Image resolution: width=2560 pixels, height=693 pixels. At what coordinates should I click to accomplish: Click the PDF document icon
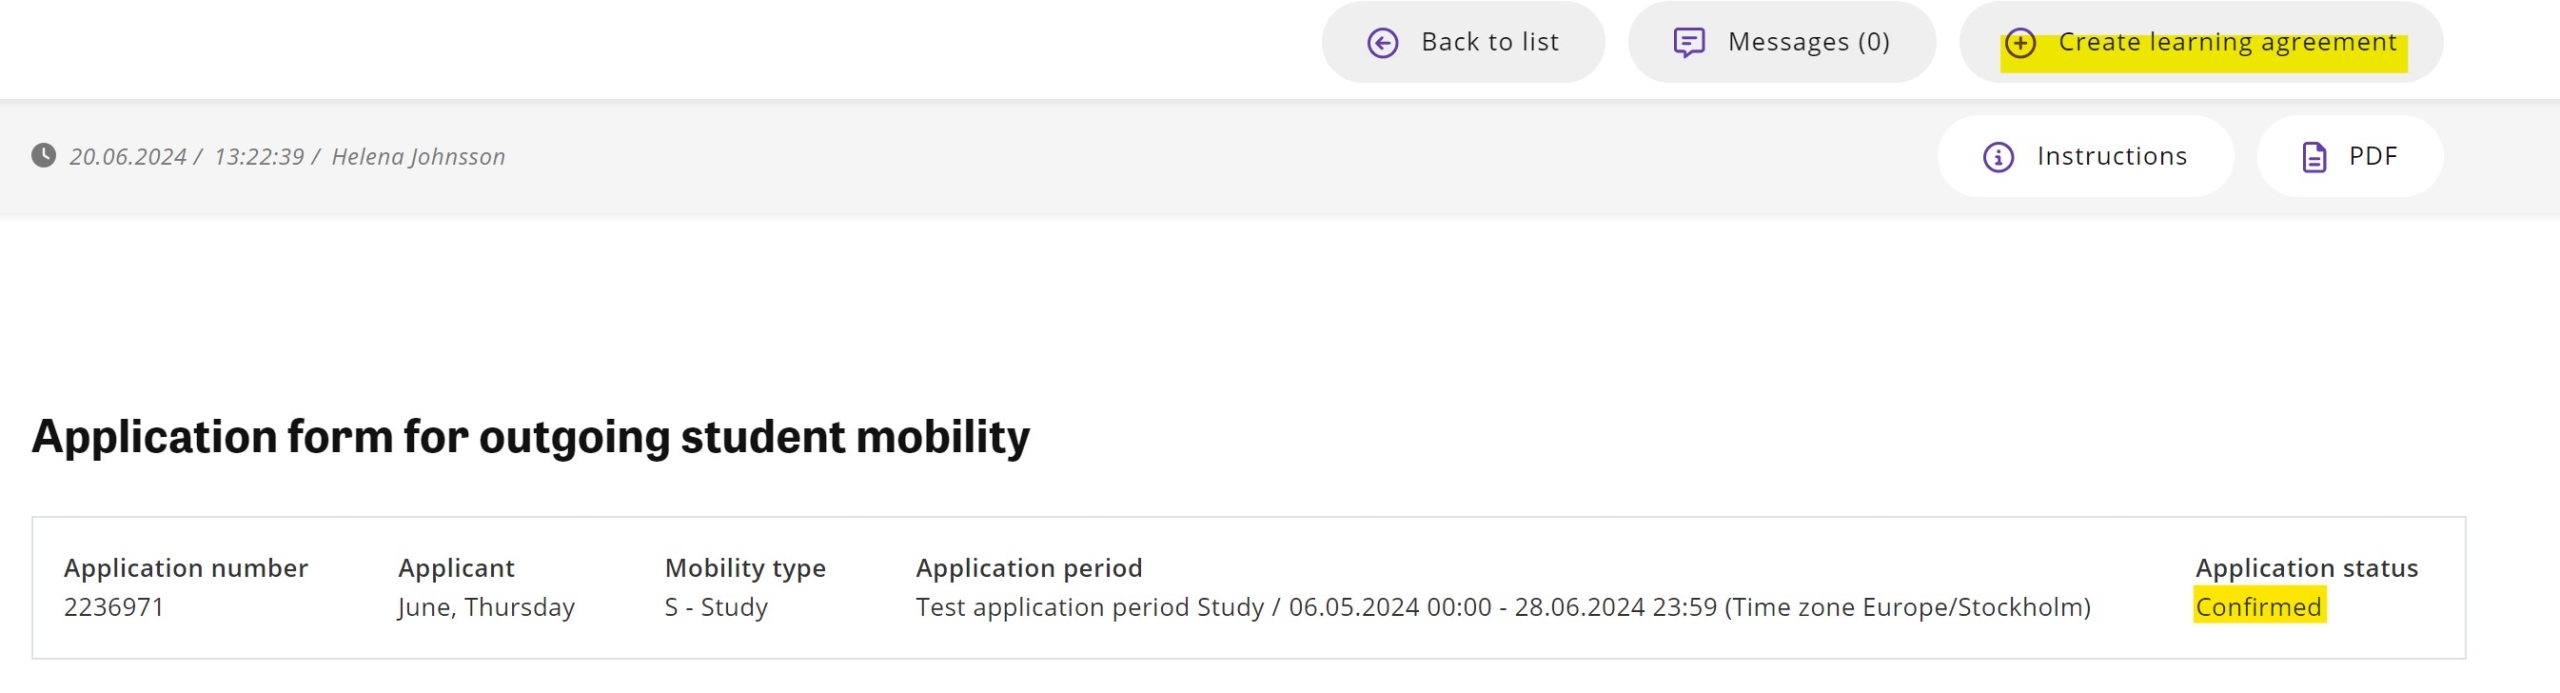[2314, 157]
